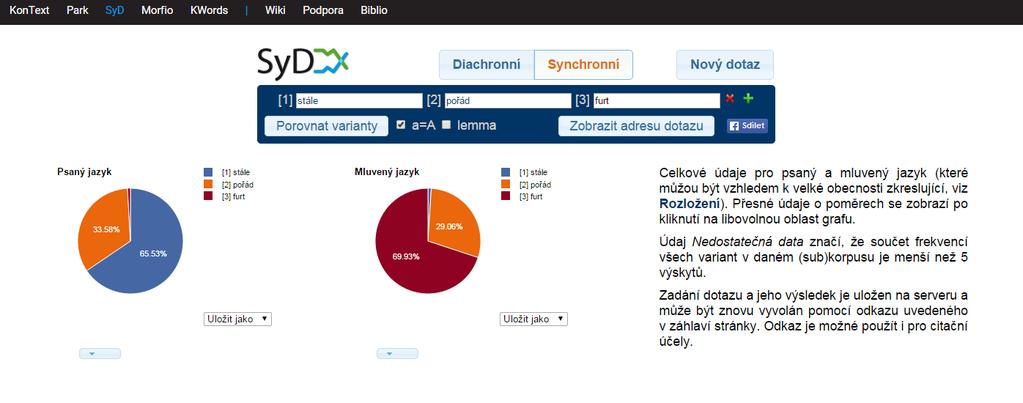Viewport: 1023px width, 403px height.
Task: Follow the Rozložení link
Action: 690,203
